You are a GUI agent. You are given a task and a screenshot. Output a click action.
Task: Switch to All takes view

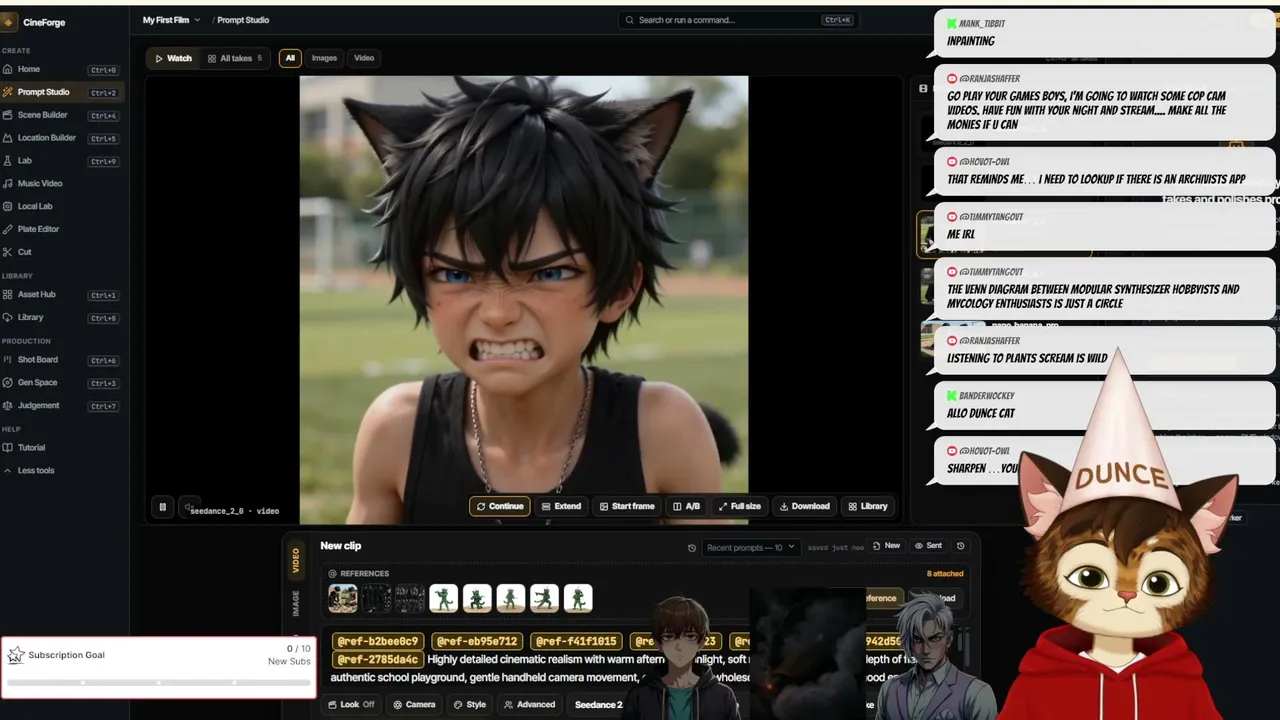point(235,58)
